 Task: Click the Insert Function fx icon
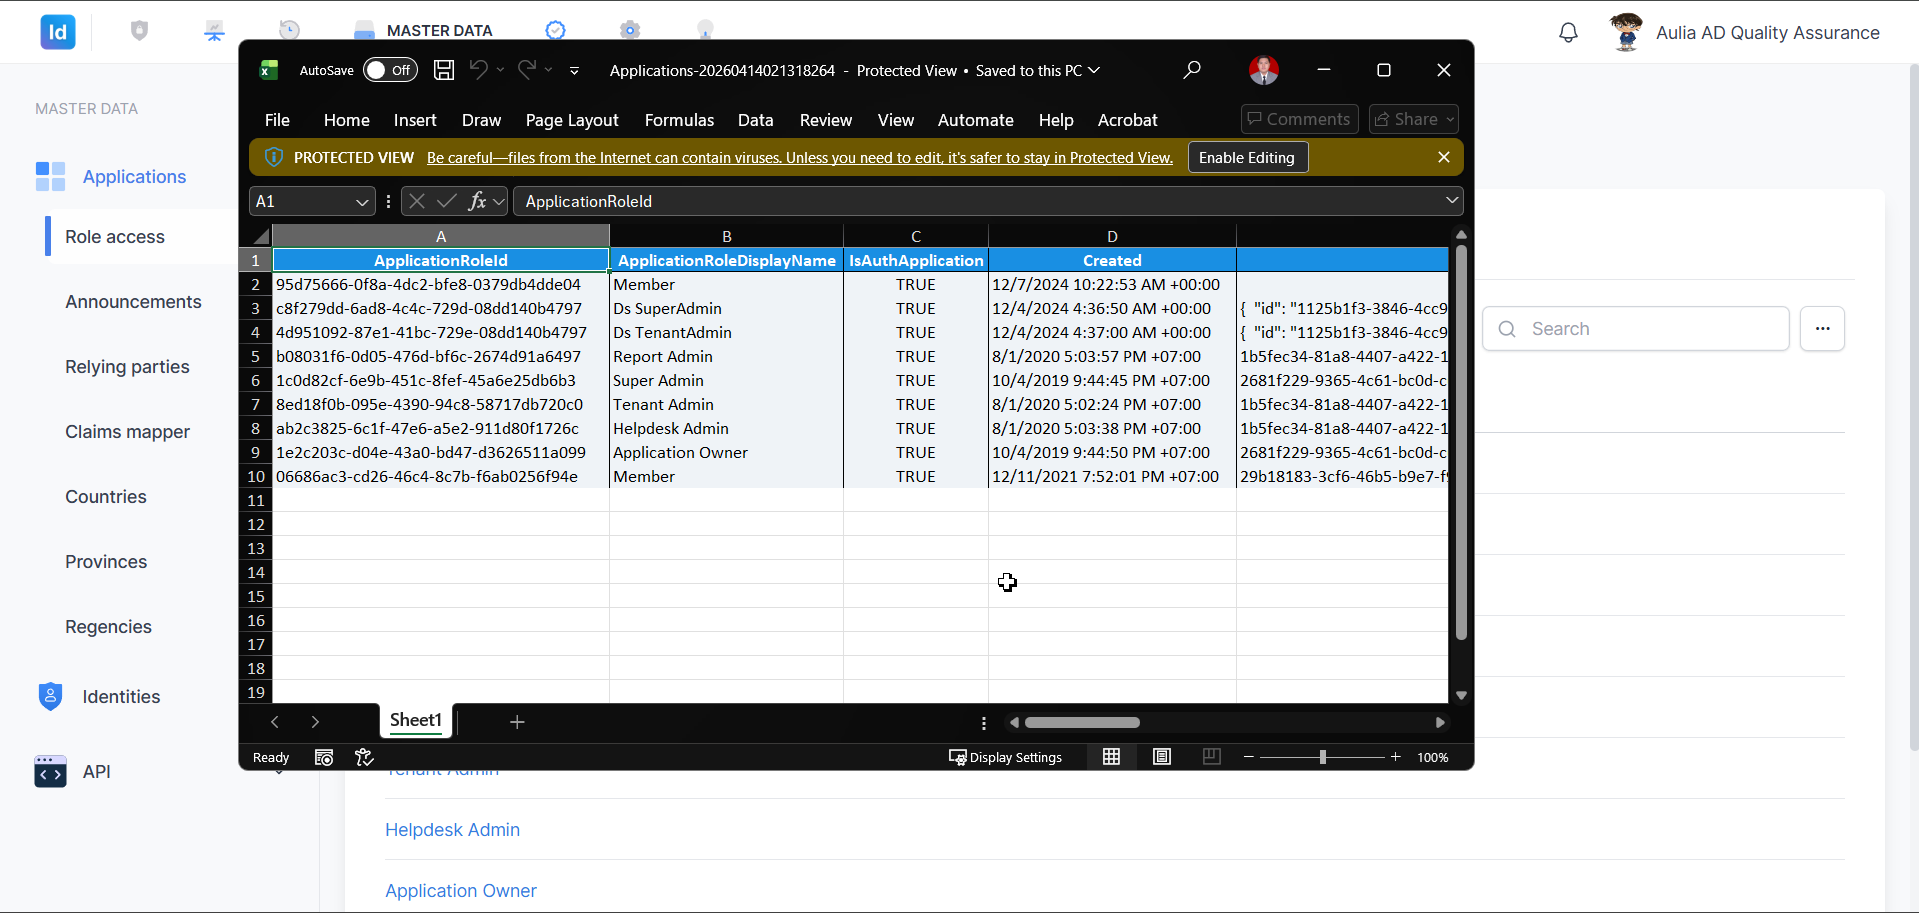point(477,201)
